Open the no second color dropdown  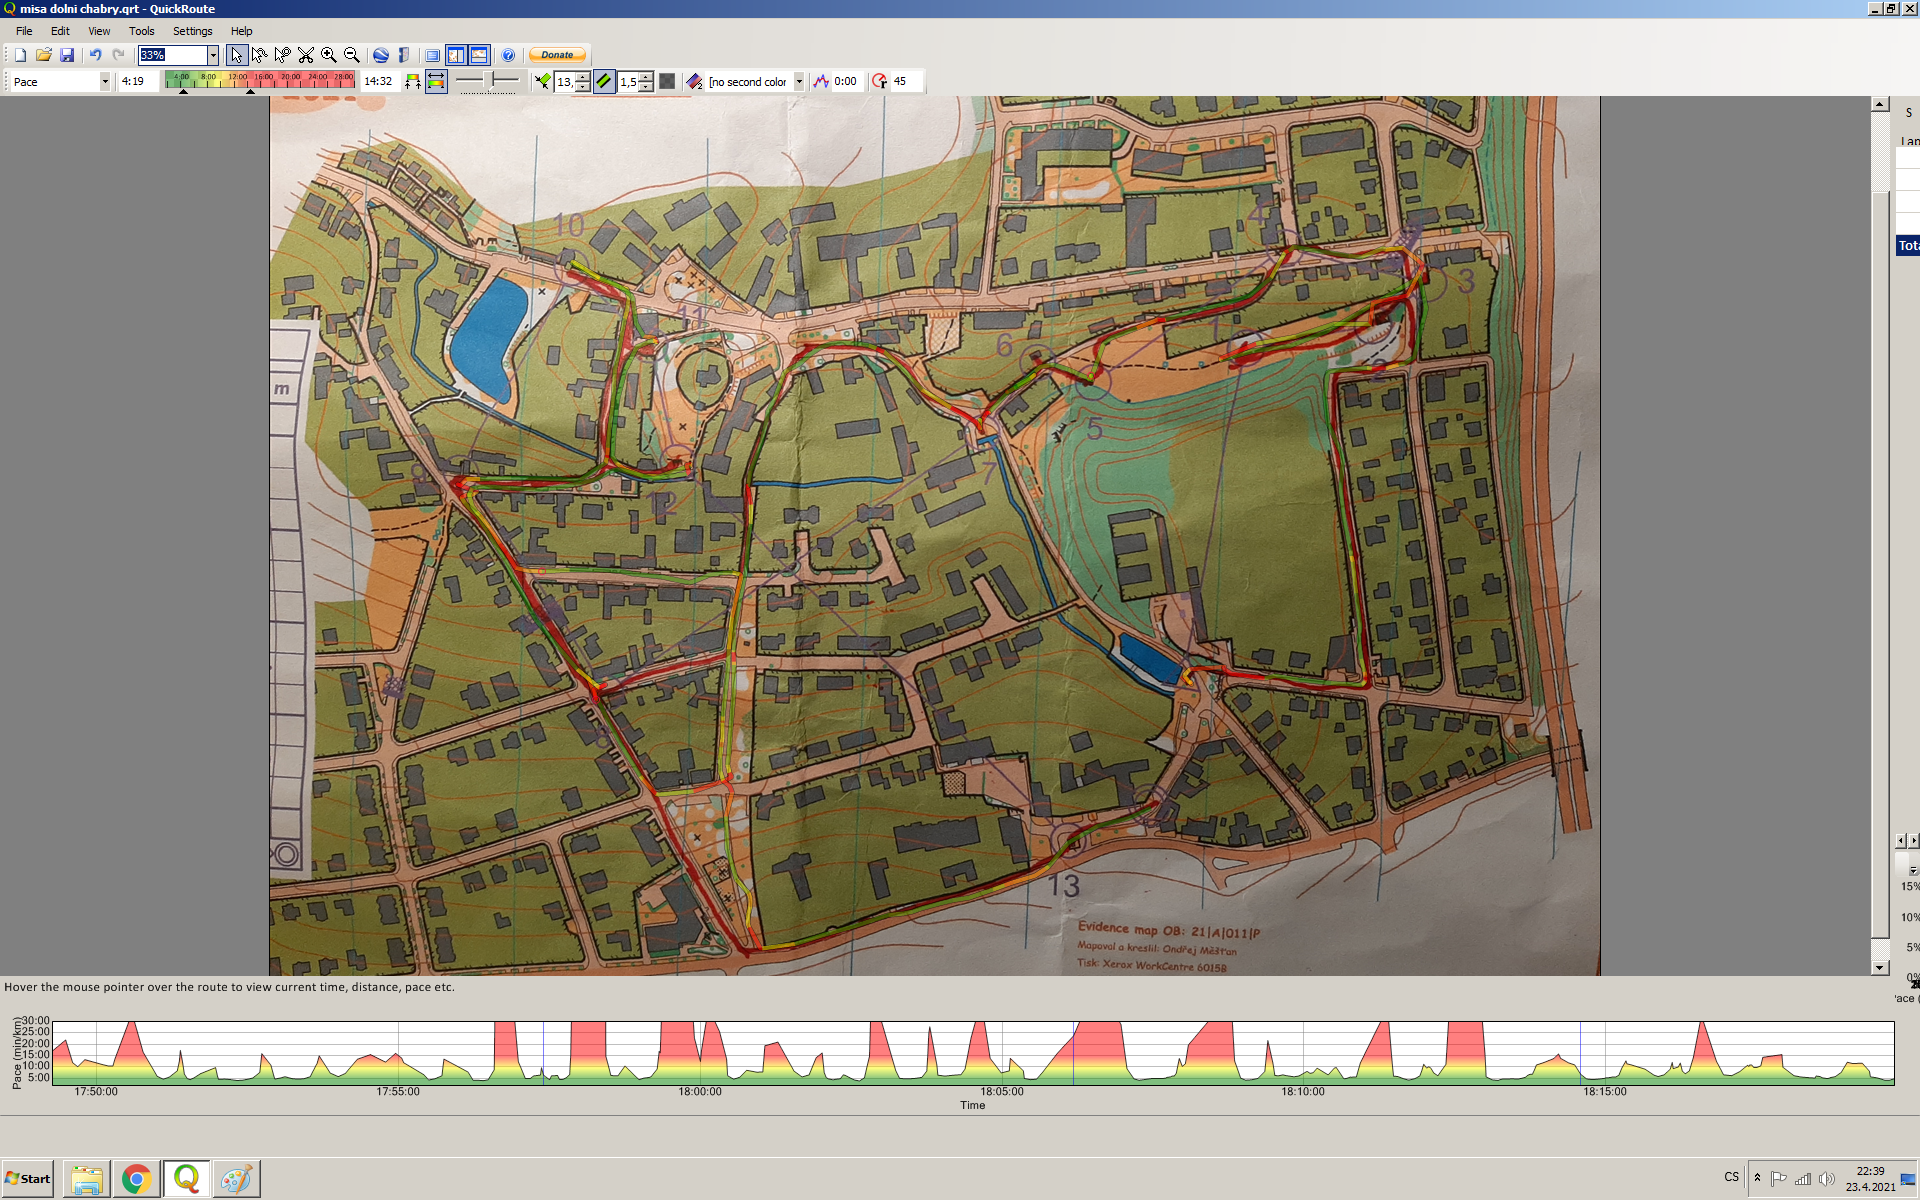799,82
